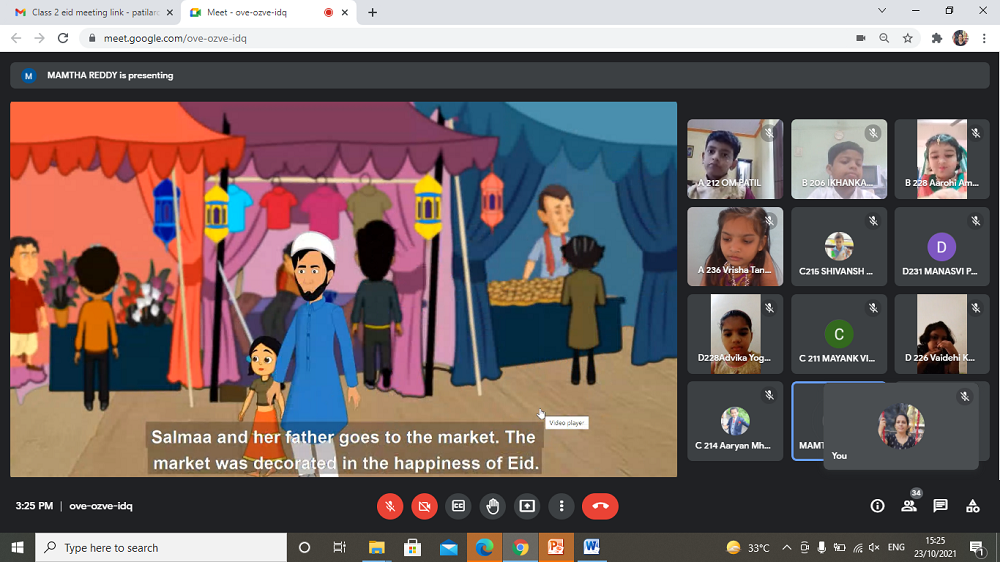Open a new browser tab
The height and width of the screenshot is (562, 1000).
click(373, 12)
